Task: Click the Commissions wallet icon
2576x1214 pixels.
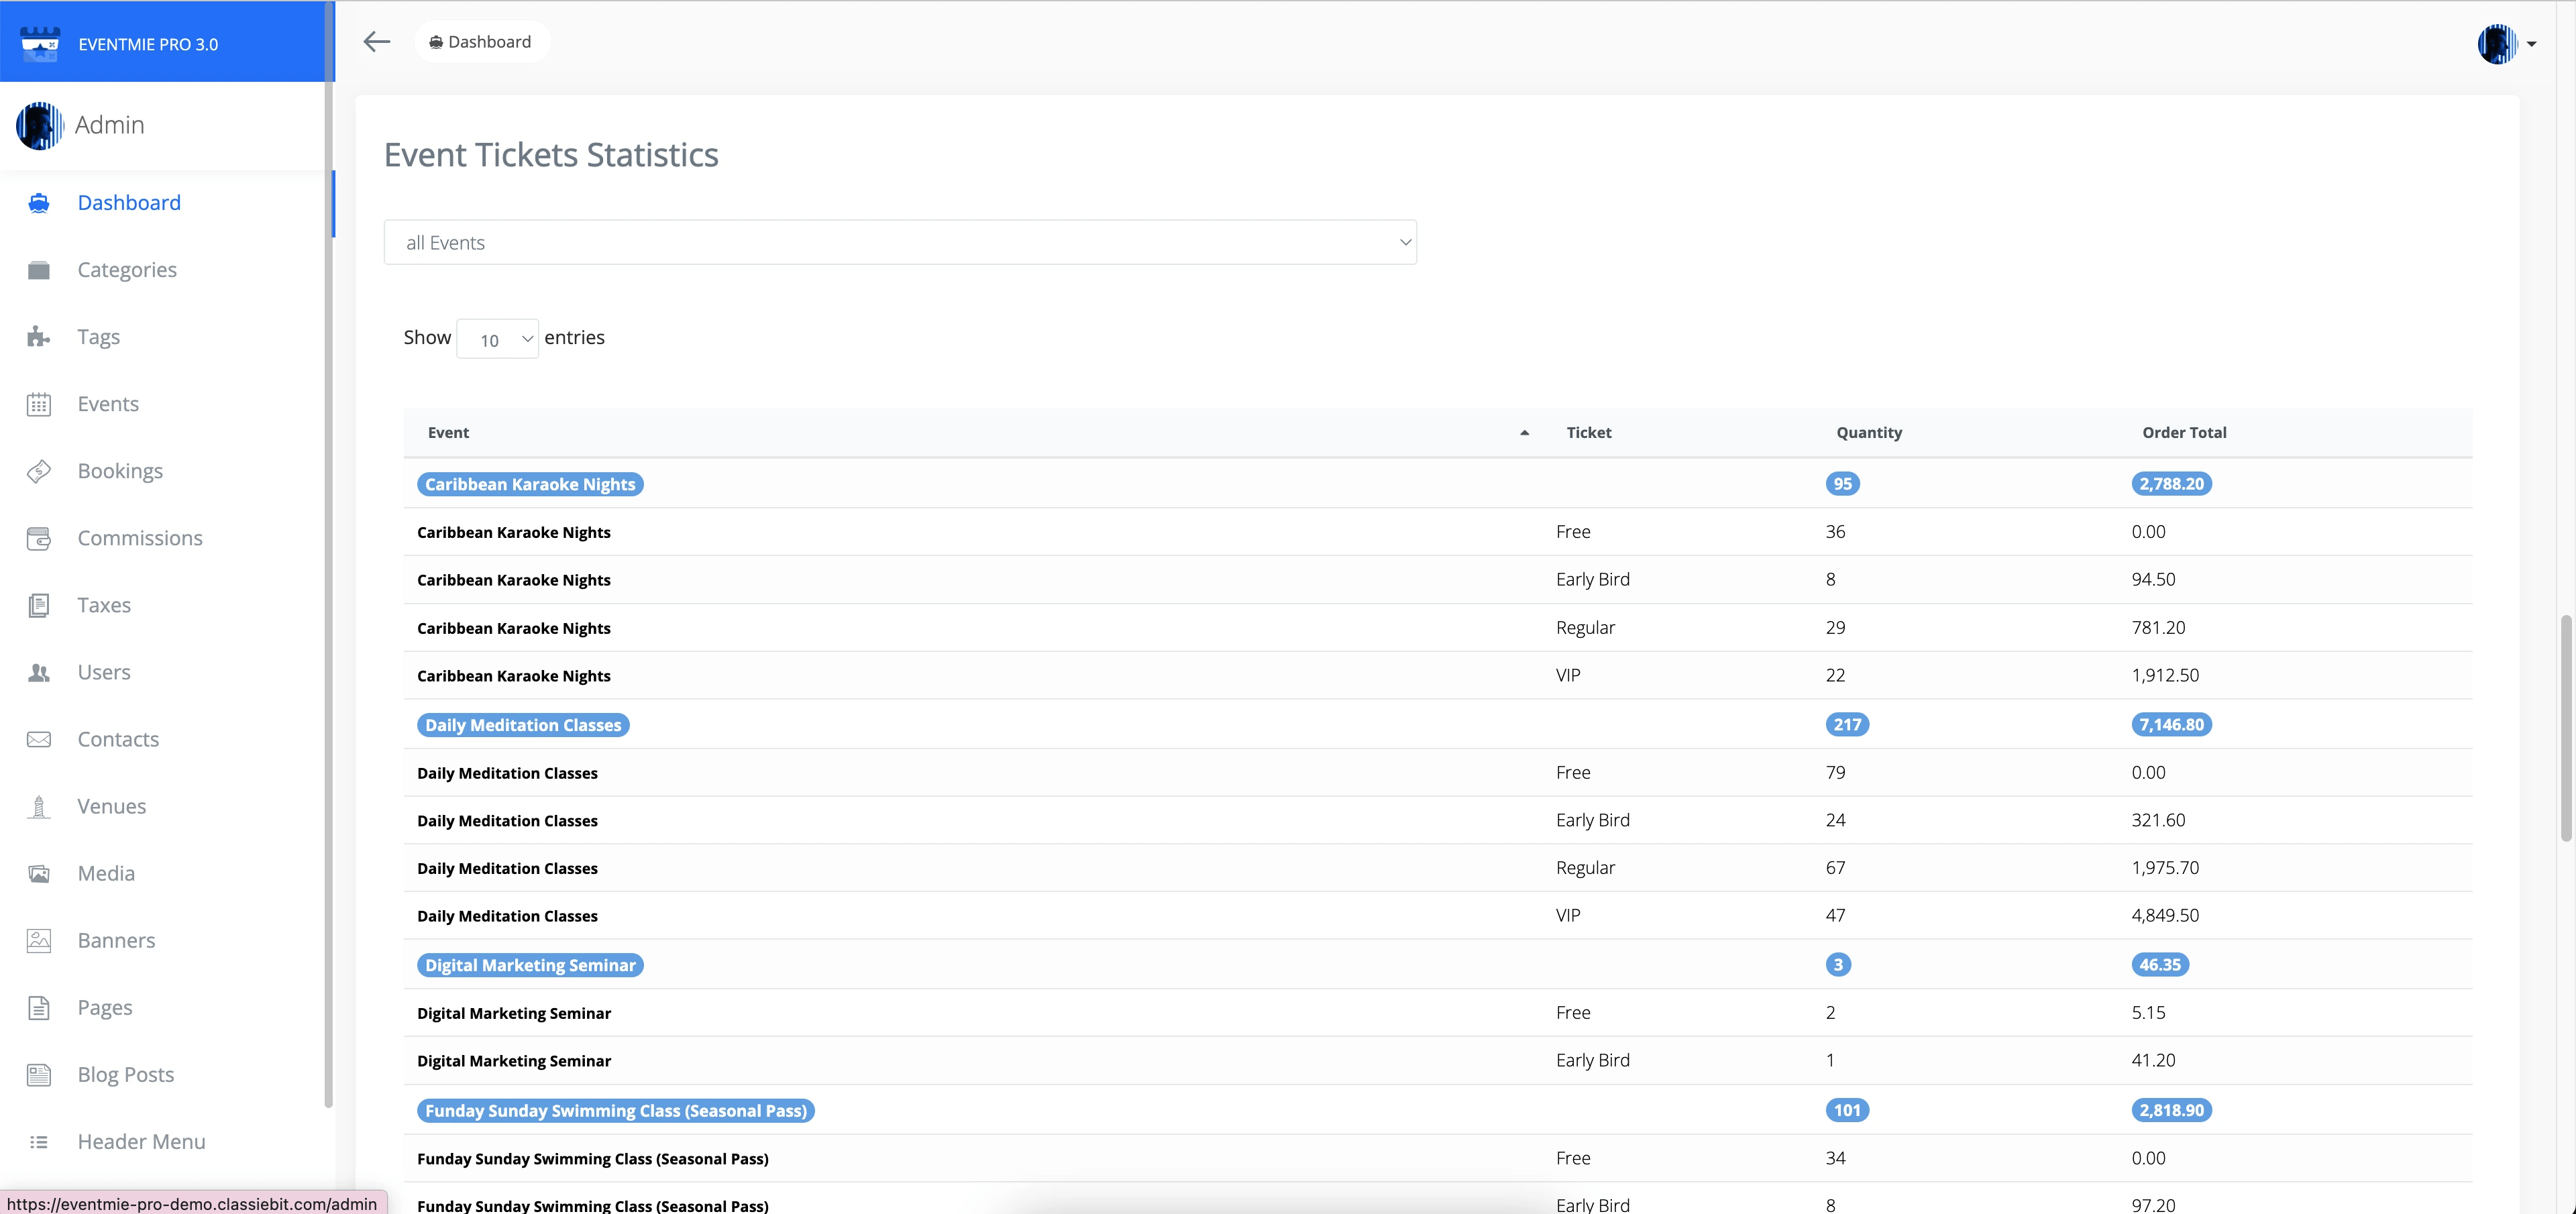Action: tap(39, 538)
